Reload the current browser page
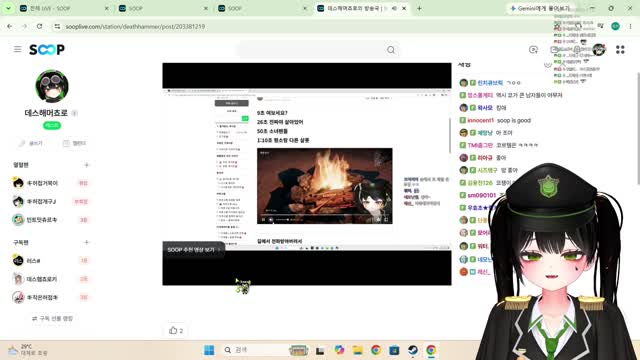Image resolution: width=640 pixels, height=360 pixels. [39, 26]
